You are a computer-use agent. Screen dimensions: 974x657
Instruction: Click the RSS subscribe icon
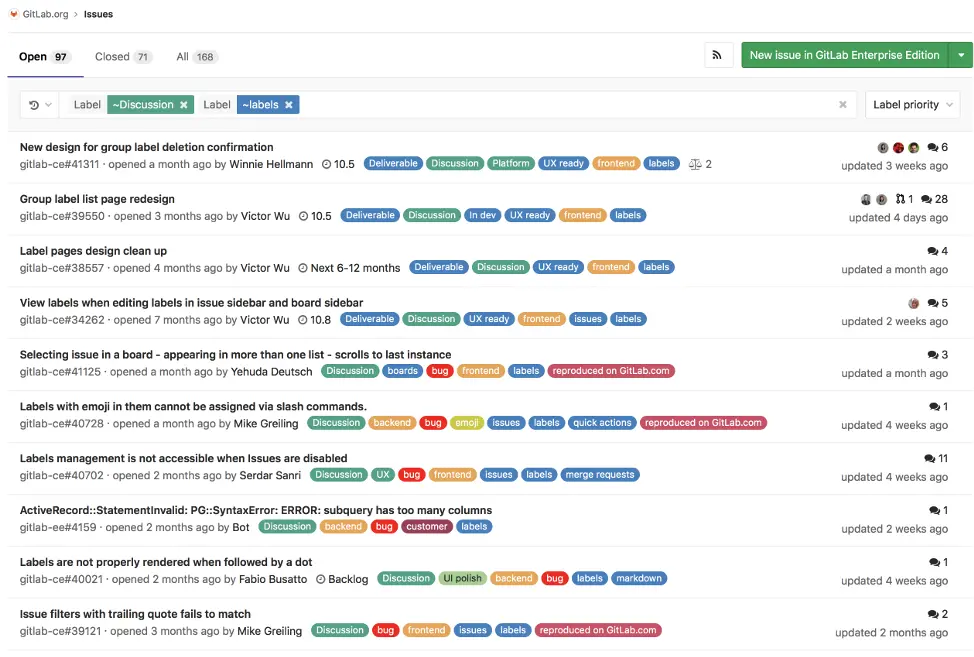(x=718, y=56)
